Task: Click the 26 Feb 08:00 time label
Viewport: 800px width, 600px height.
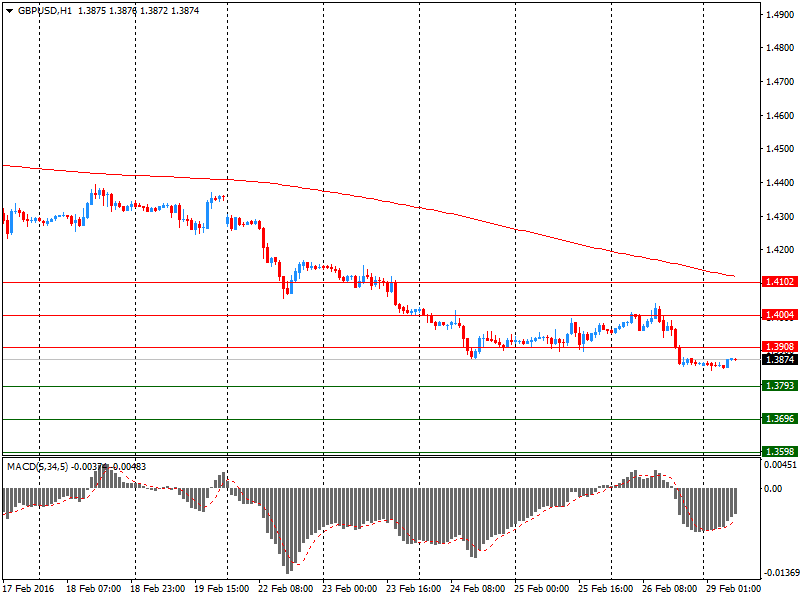Action: 669,588
